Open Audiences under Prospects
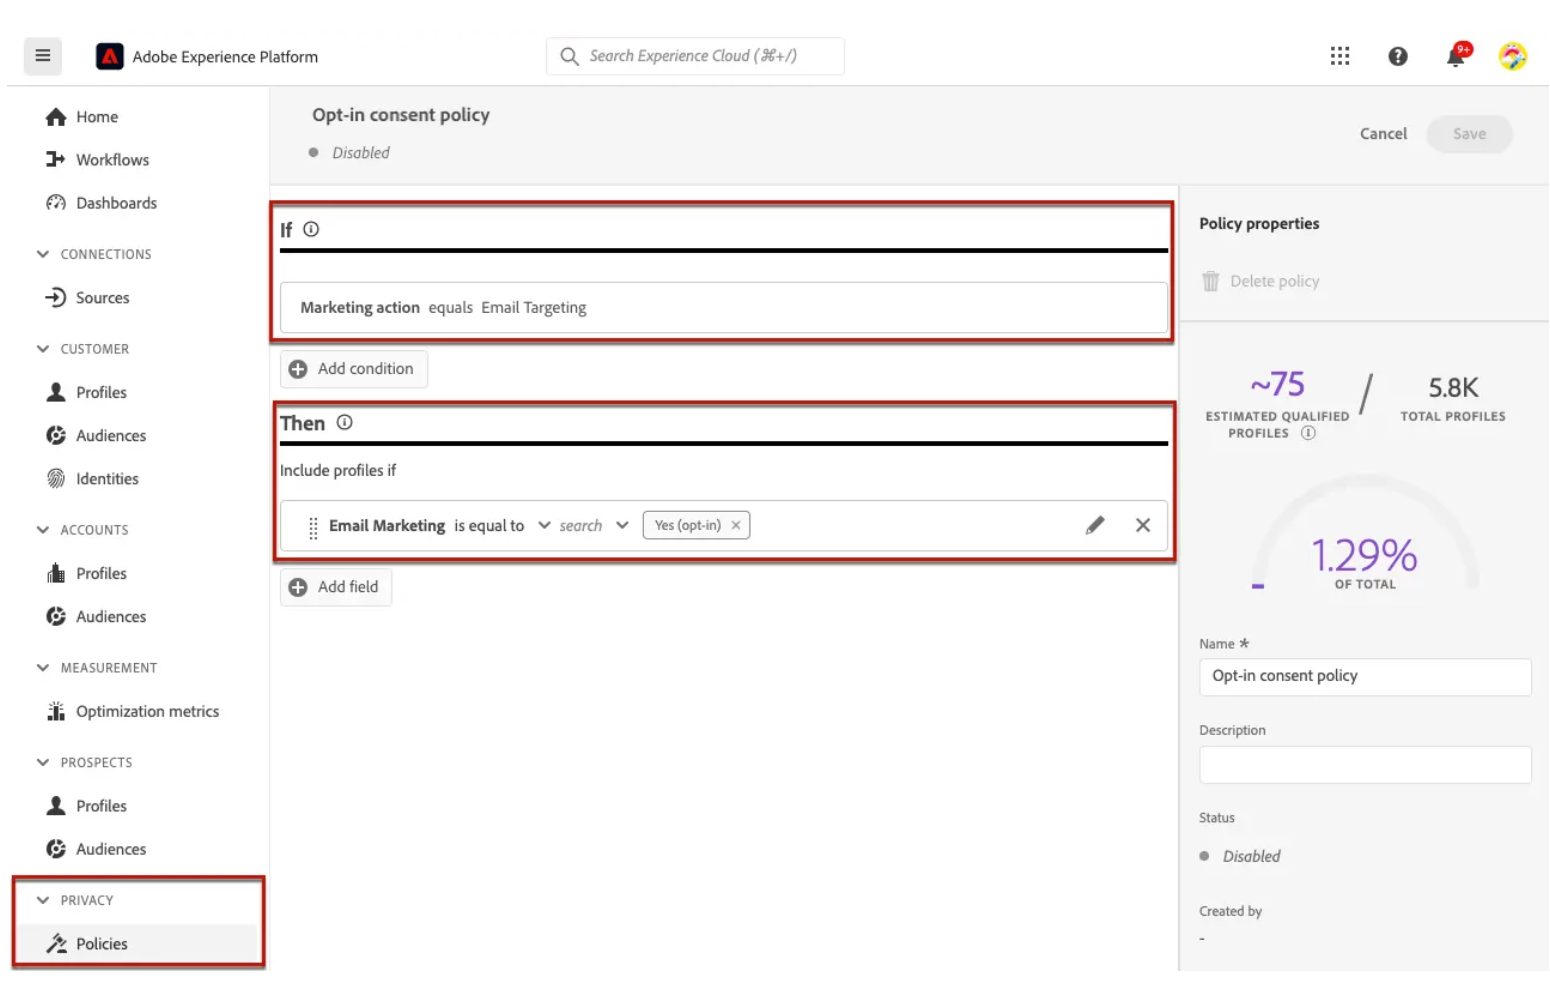This screenshot has height=986, width=1550. [96, 849]
